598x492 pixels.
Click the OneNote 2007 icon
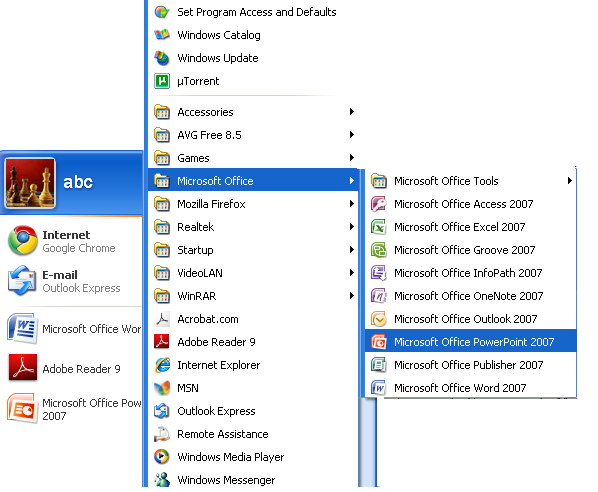click(x=379, y=296)
